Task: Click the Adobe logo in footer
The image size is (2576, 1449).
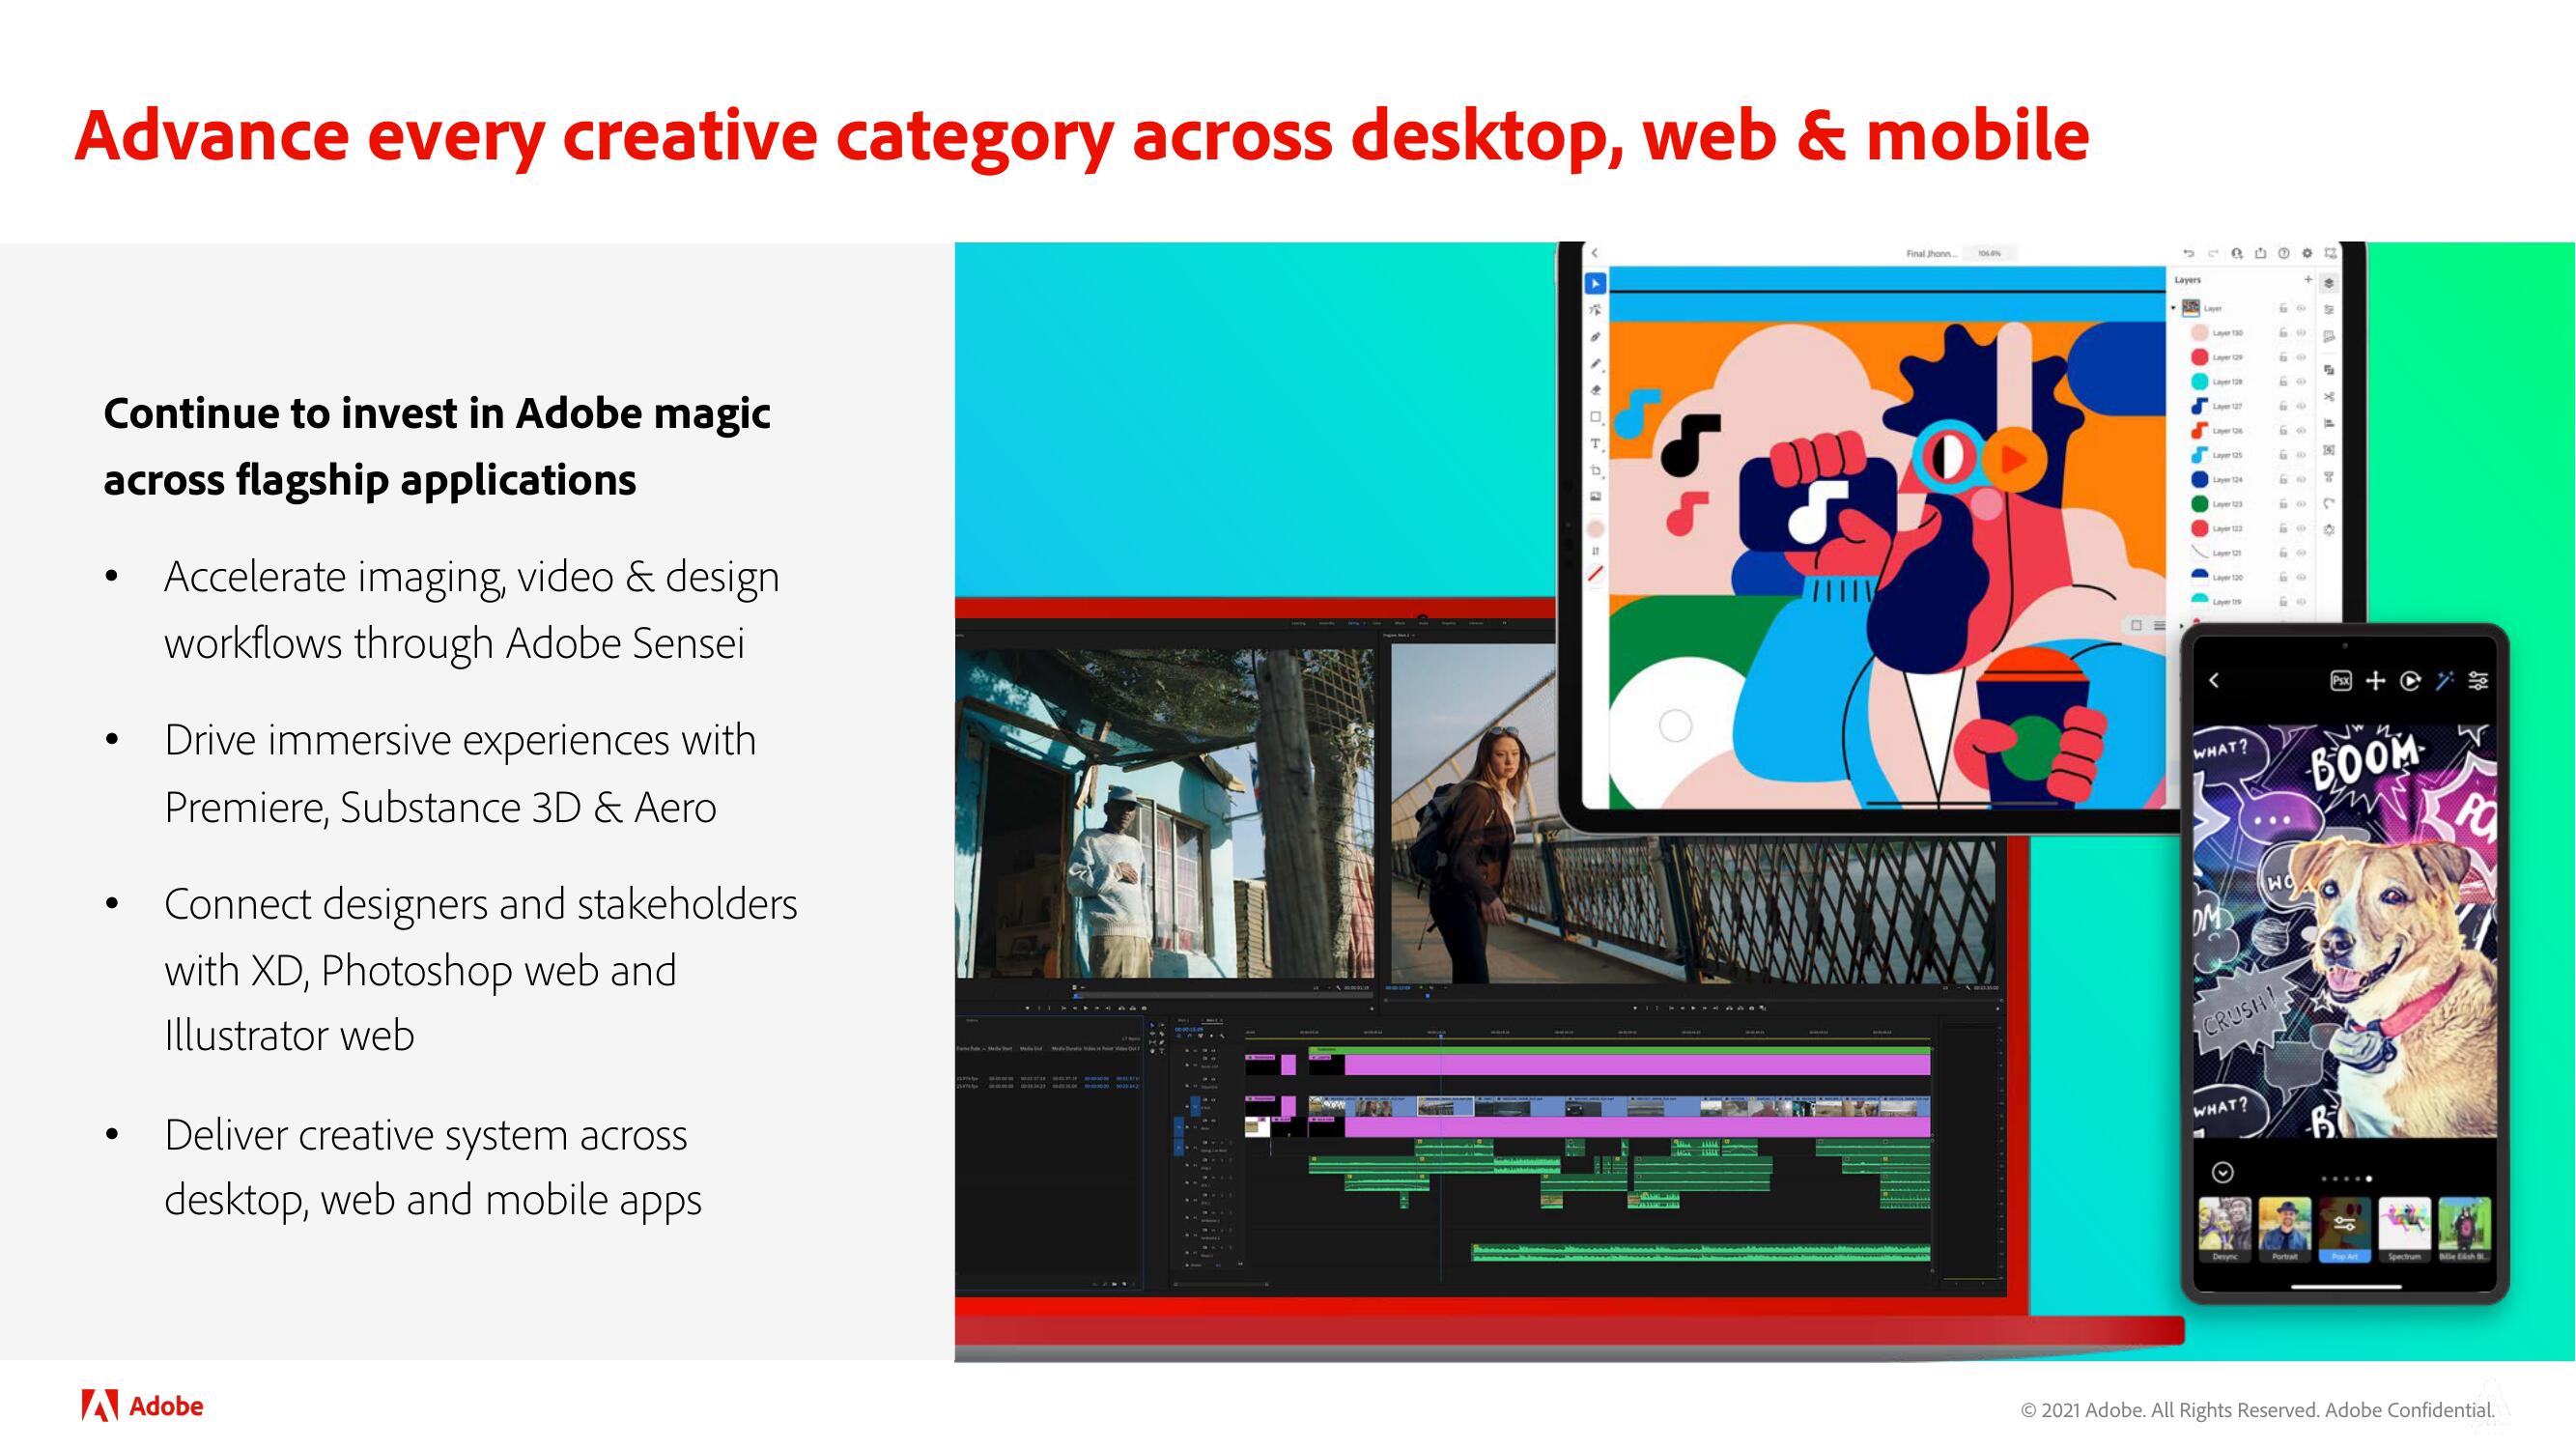Action: pyautogui.click(x=142, y=1406)
